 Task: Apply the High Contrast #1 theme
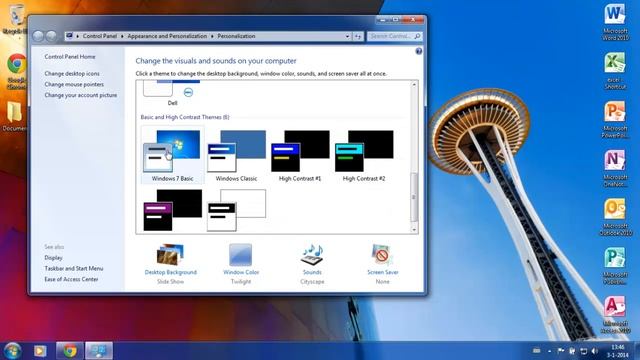300,155
